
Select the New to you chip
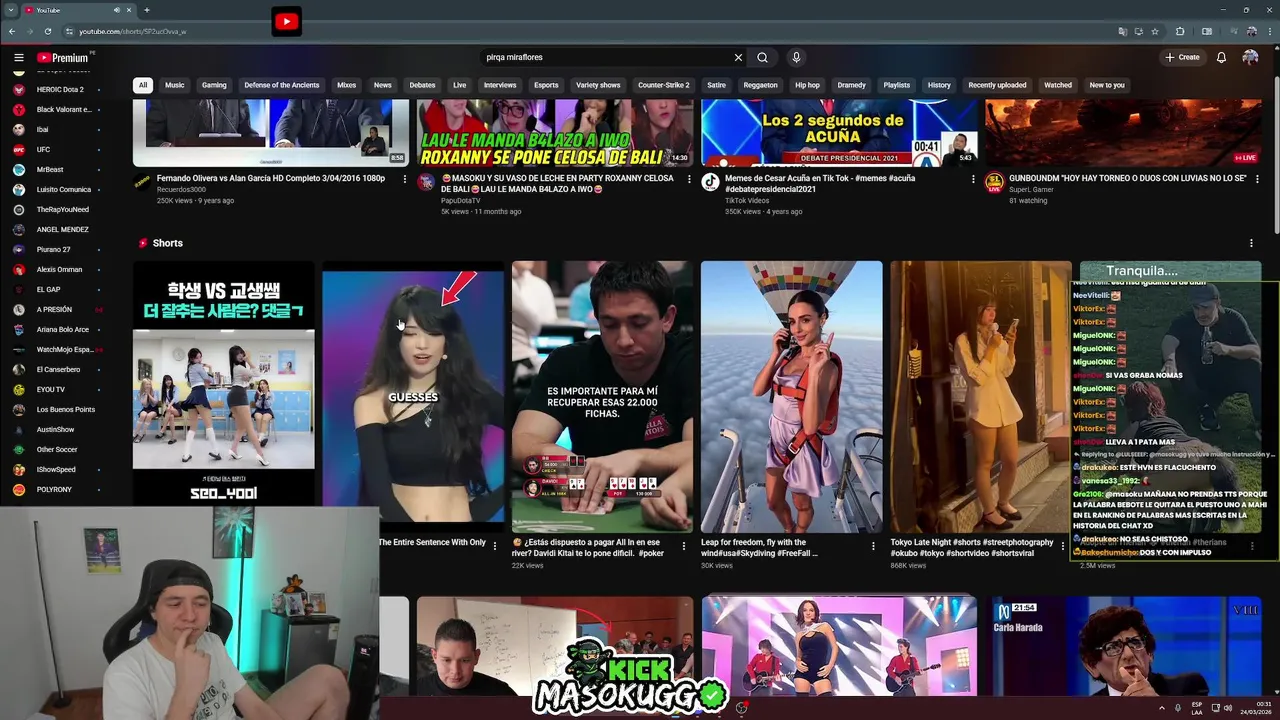point(1107,85)
